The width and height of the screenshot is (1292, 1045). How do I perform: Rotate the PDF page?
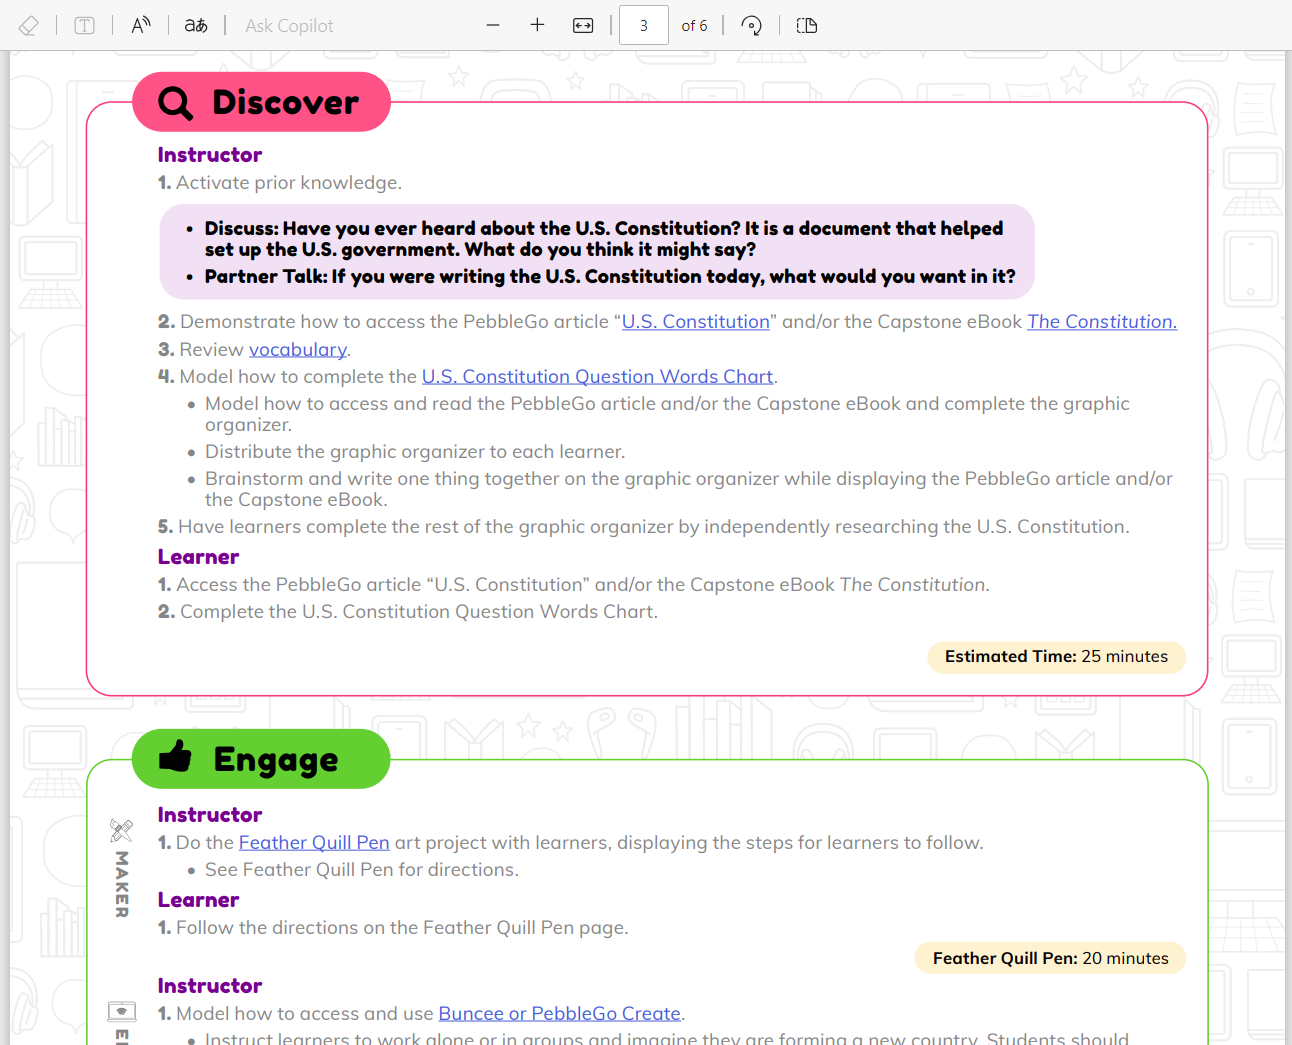click(752, 25)
